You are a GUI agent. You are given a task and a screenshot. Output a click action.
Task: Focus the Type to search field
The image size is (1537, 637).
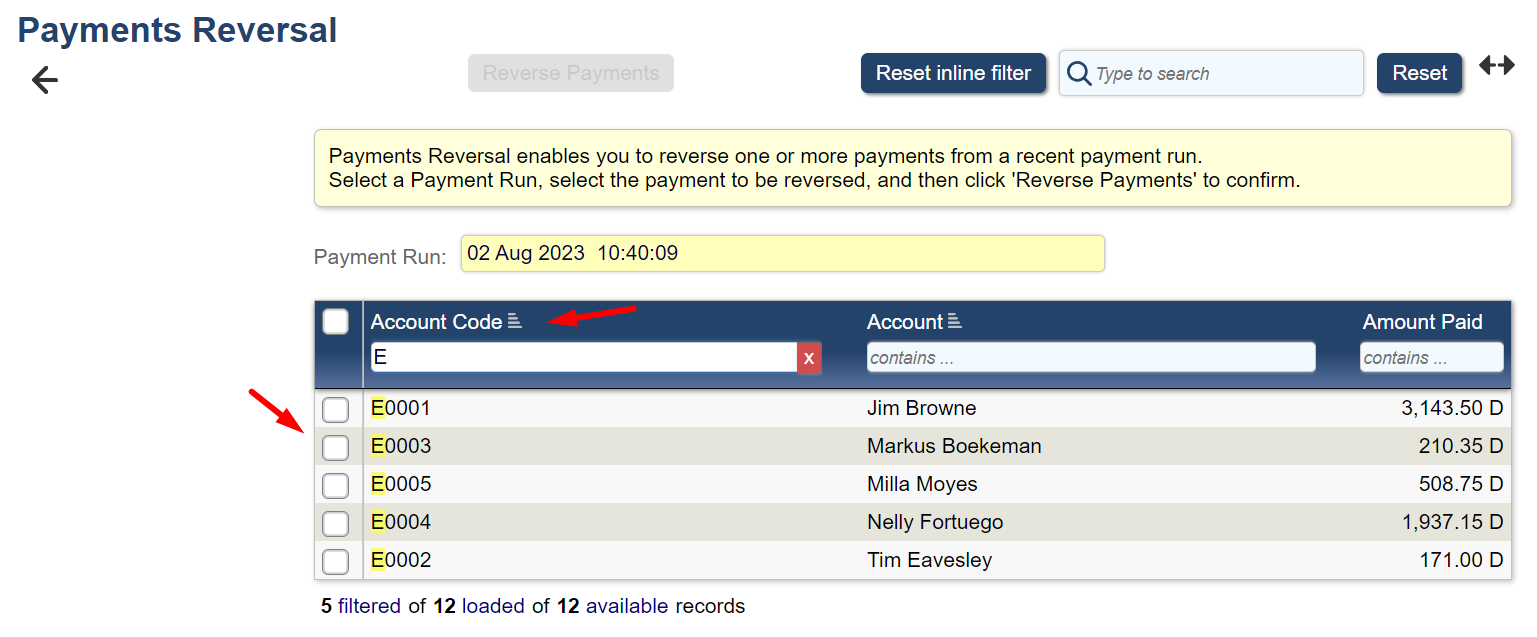(x=1225, y=74)
